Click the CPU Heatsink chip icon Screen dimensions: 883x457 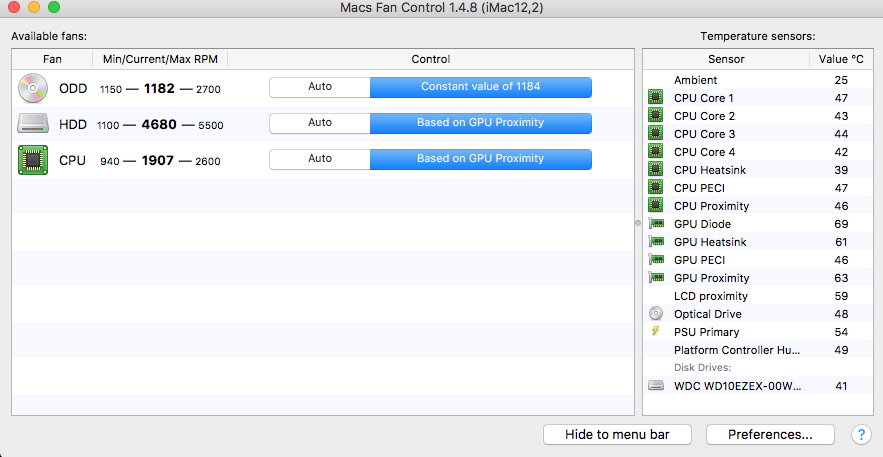tap(655, 169)
